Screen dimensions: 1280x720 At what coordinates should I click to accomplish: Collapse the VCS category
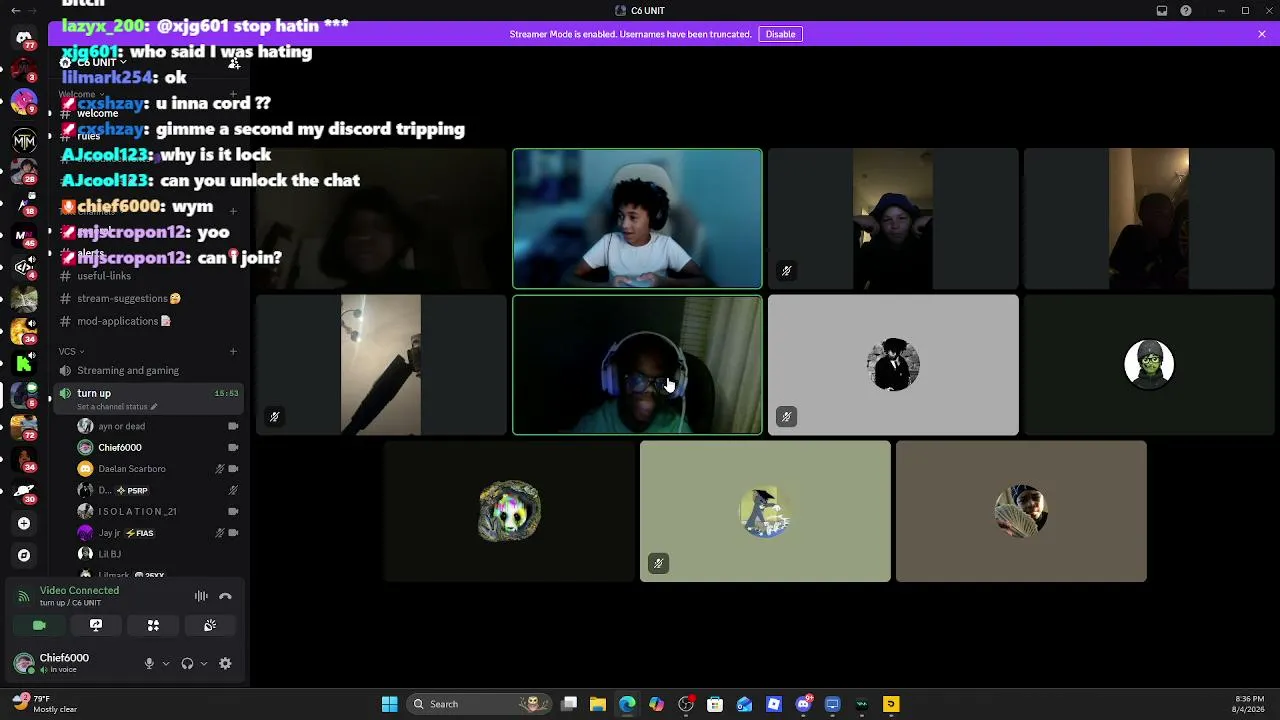pyautogui.click(x=71, y=351)
